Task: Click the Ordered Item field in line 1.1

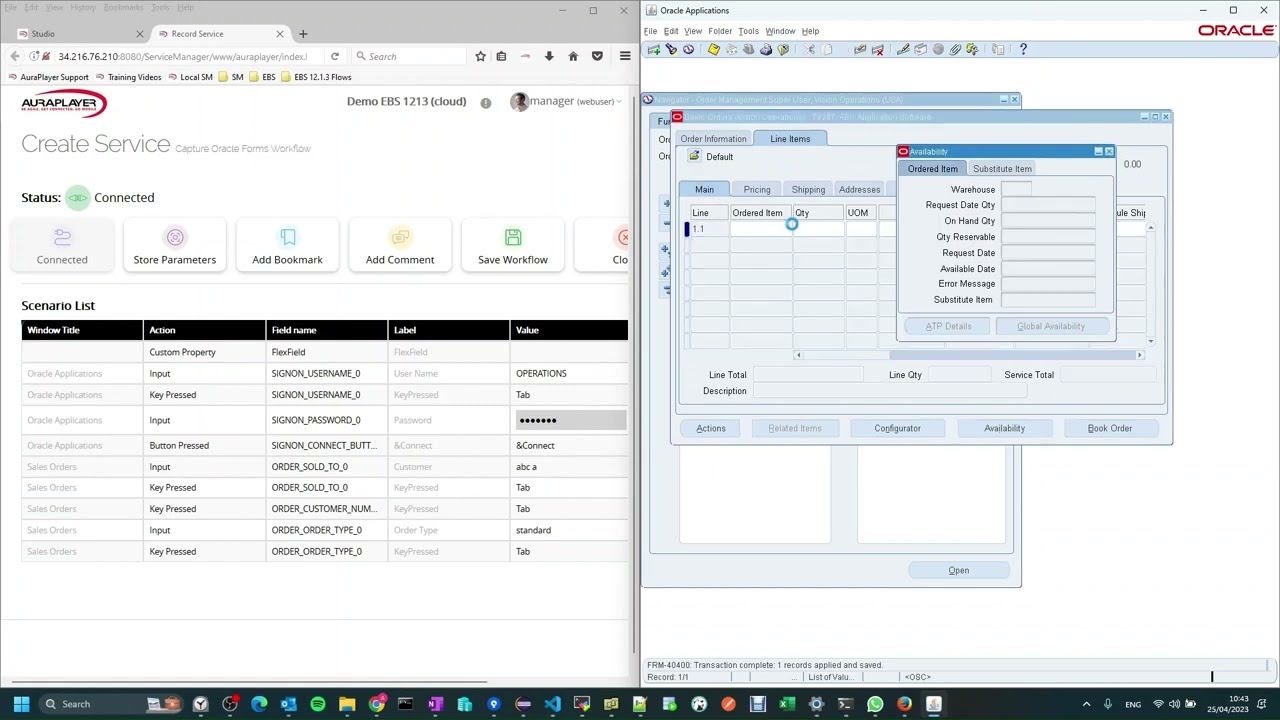Action: coord(761,229)
